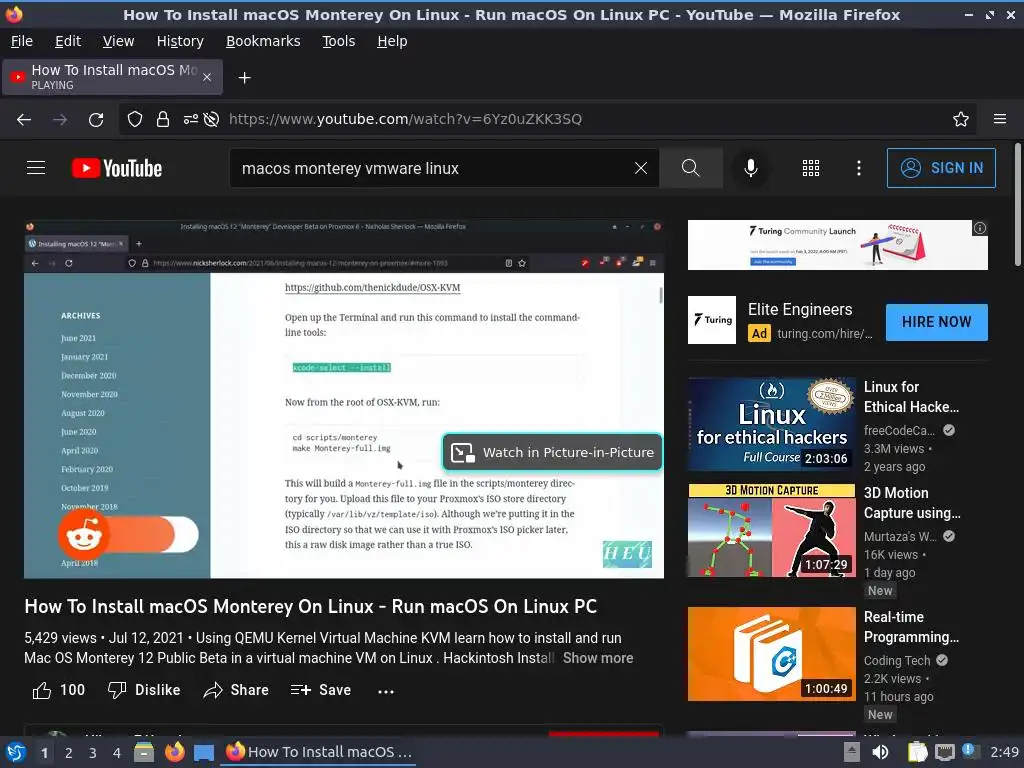Click the video player to pause
1024x768 pixels.
coord(344,399)
